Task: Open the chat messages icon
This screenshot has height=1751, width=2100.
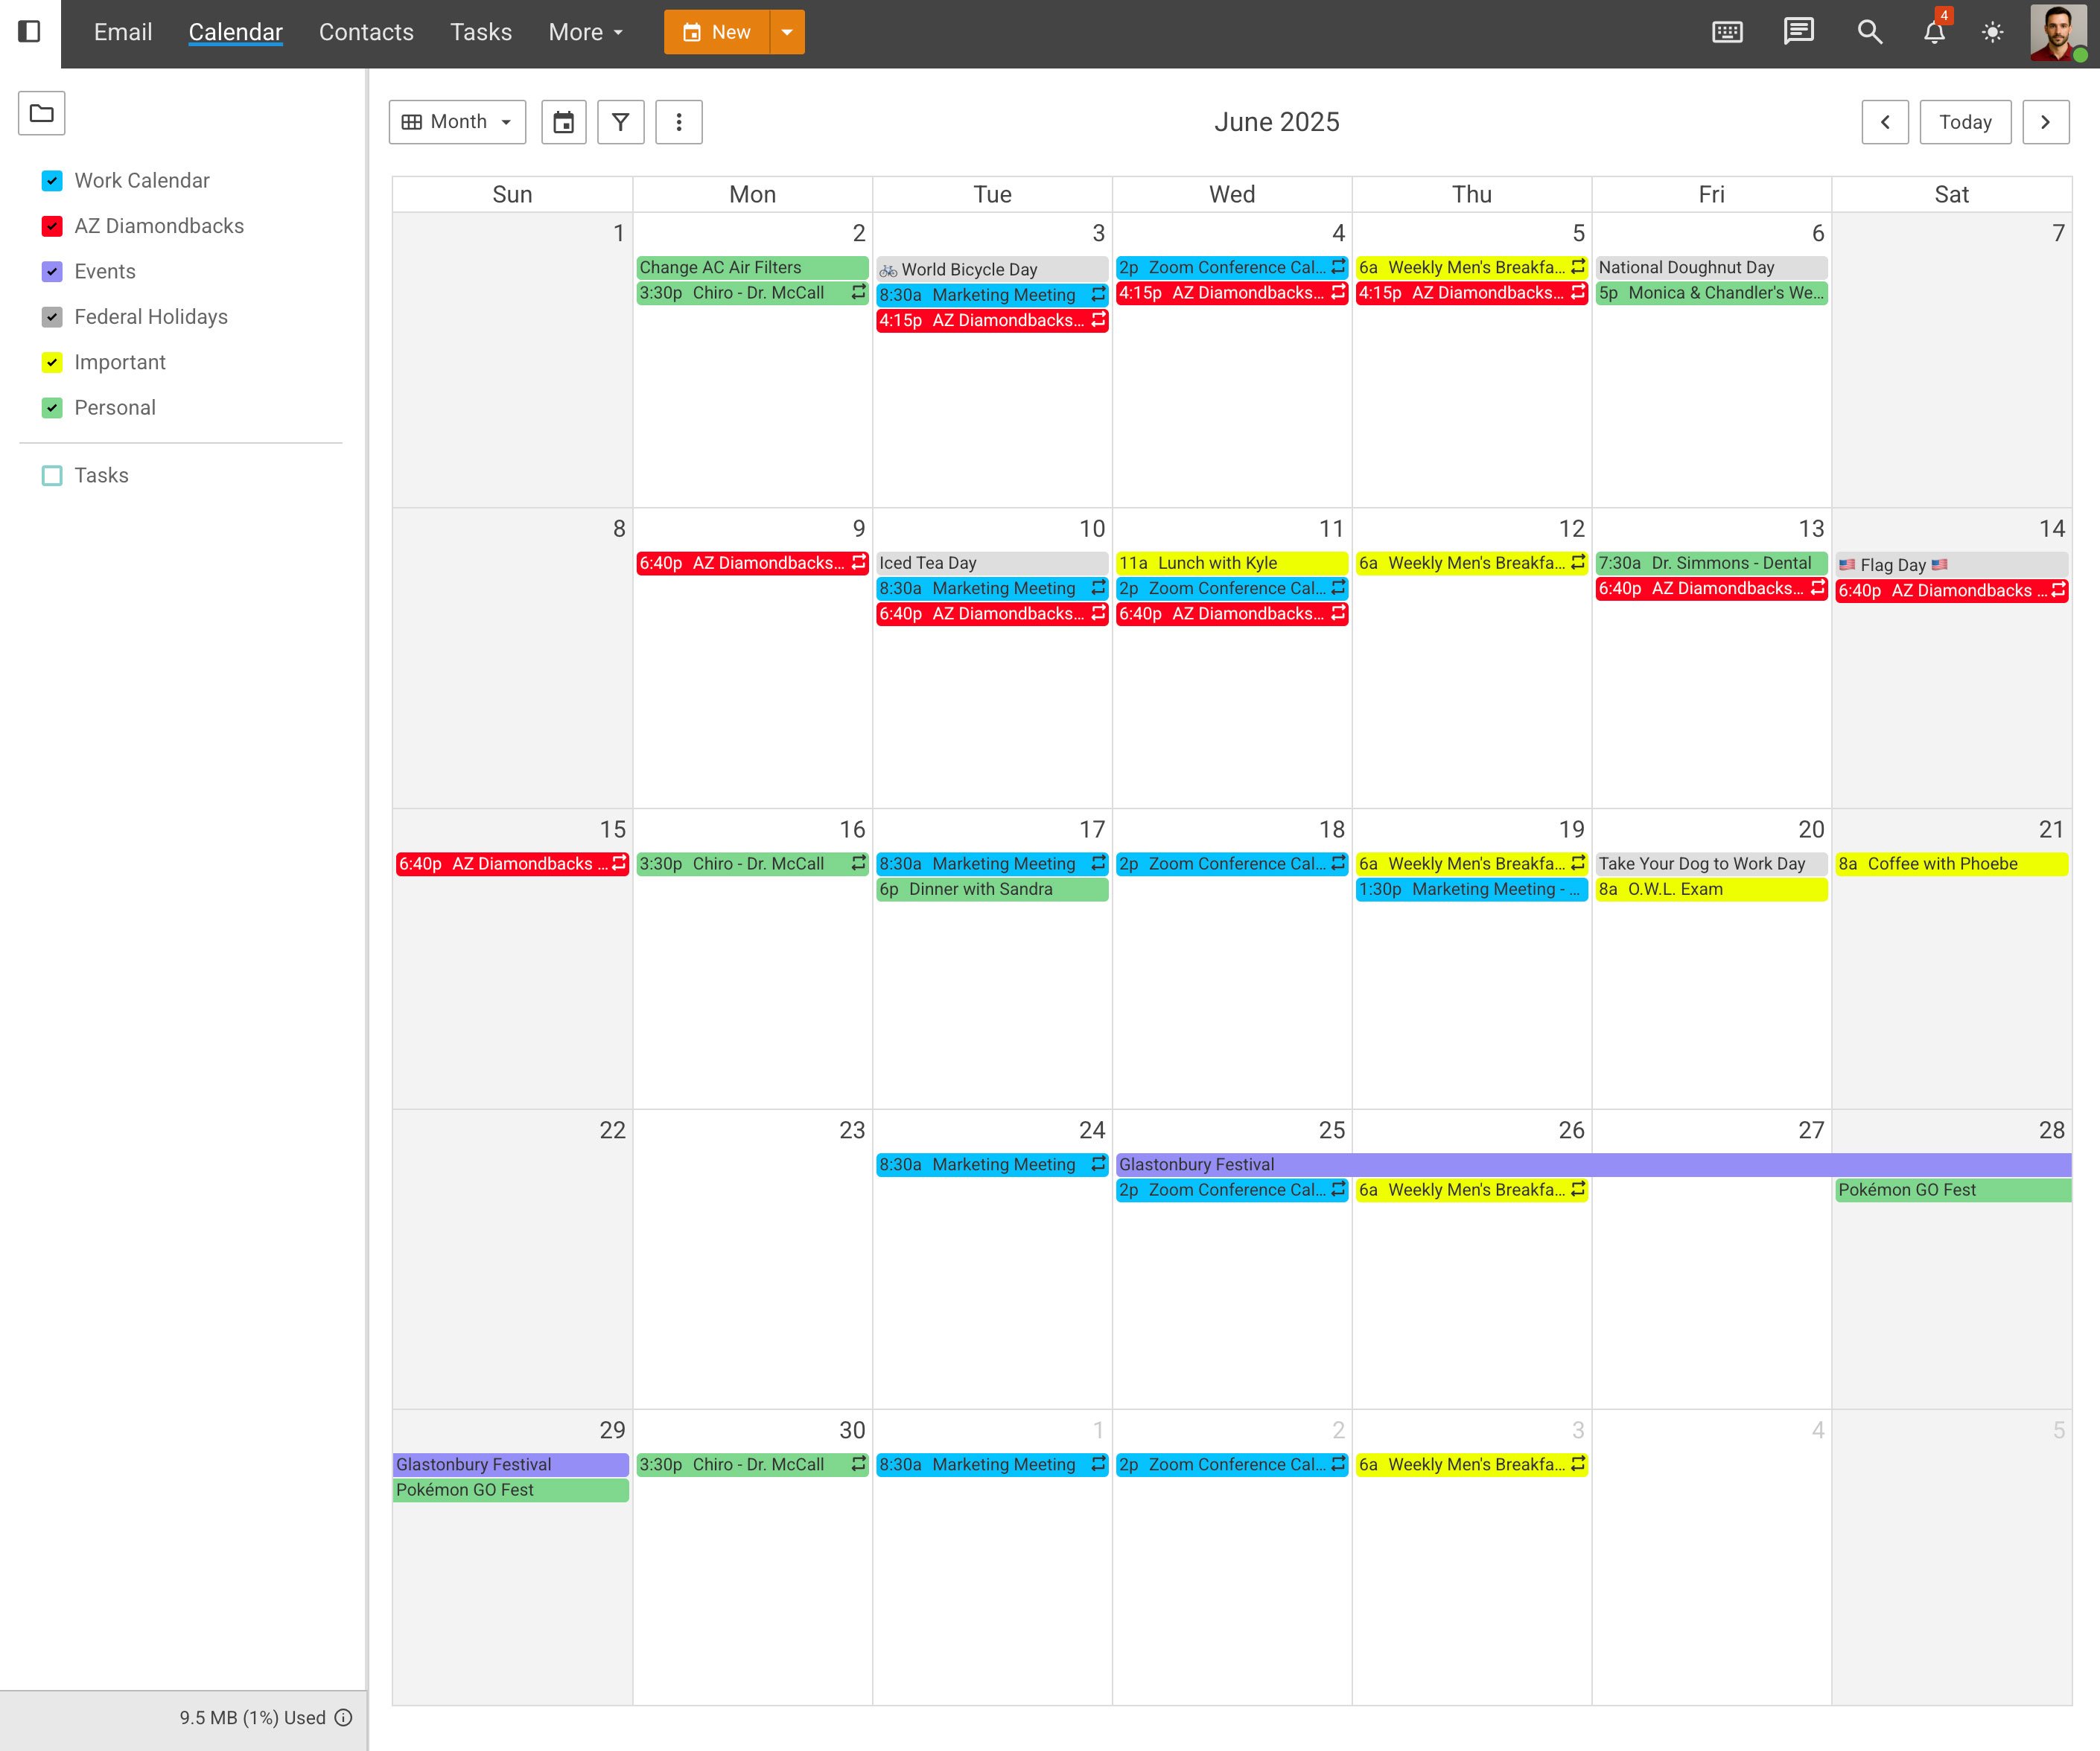Action: [1798, 32]
